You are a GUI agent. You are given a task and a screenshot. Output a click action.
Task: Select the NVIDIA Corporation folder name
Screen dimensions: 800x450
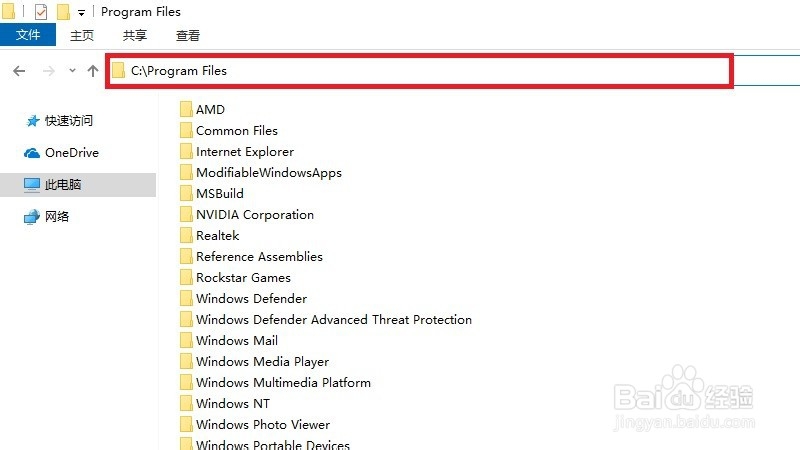pos(255,215)
